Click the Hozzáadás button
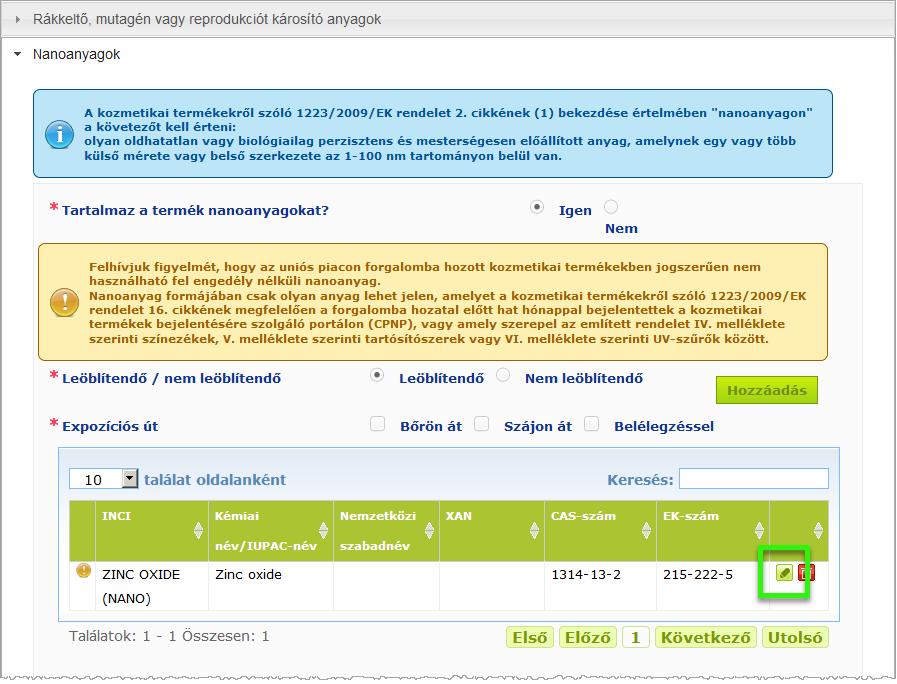The height and width of the screenshot is (684, 897). [x=767, y=390]
